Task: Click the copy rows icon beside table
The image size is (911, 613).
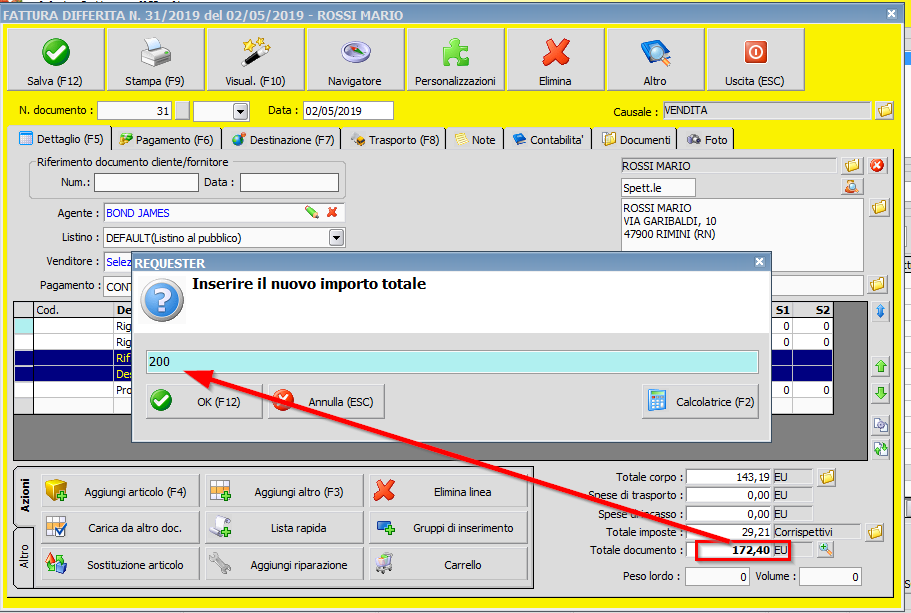Action: pyautogui.click(x=881, y=425)
